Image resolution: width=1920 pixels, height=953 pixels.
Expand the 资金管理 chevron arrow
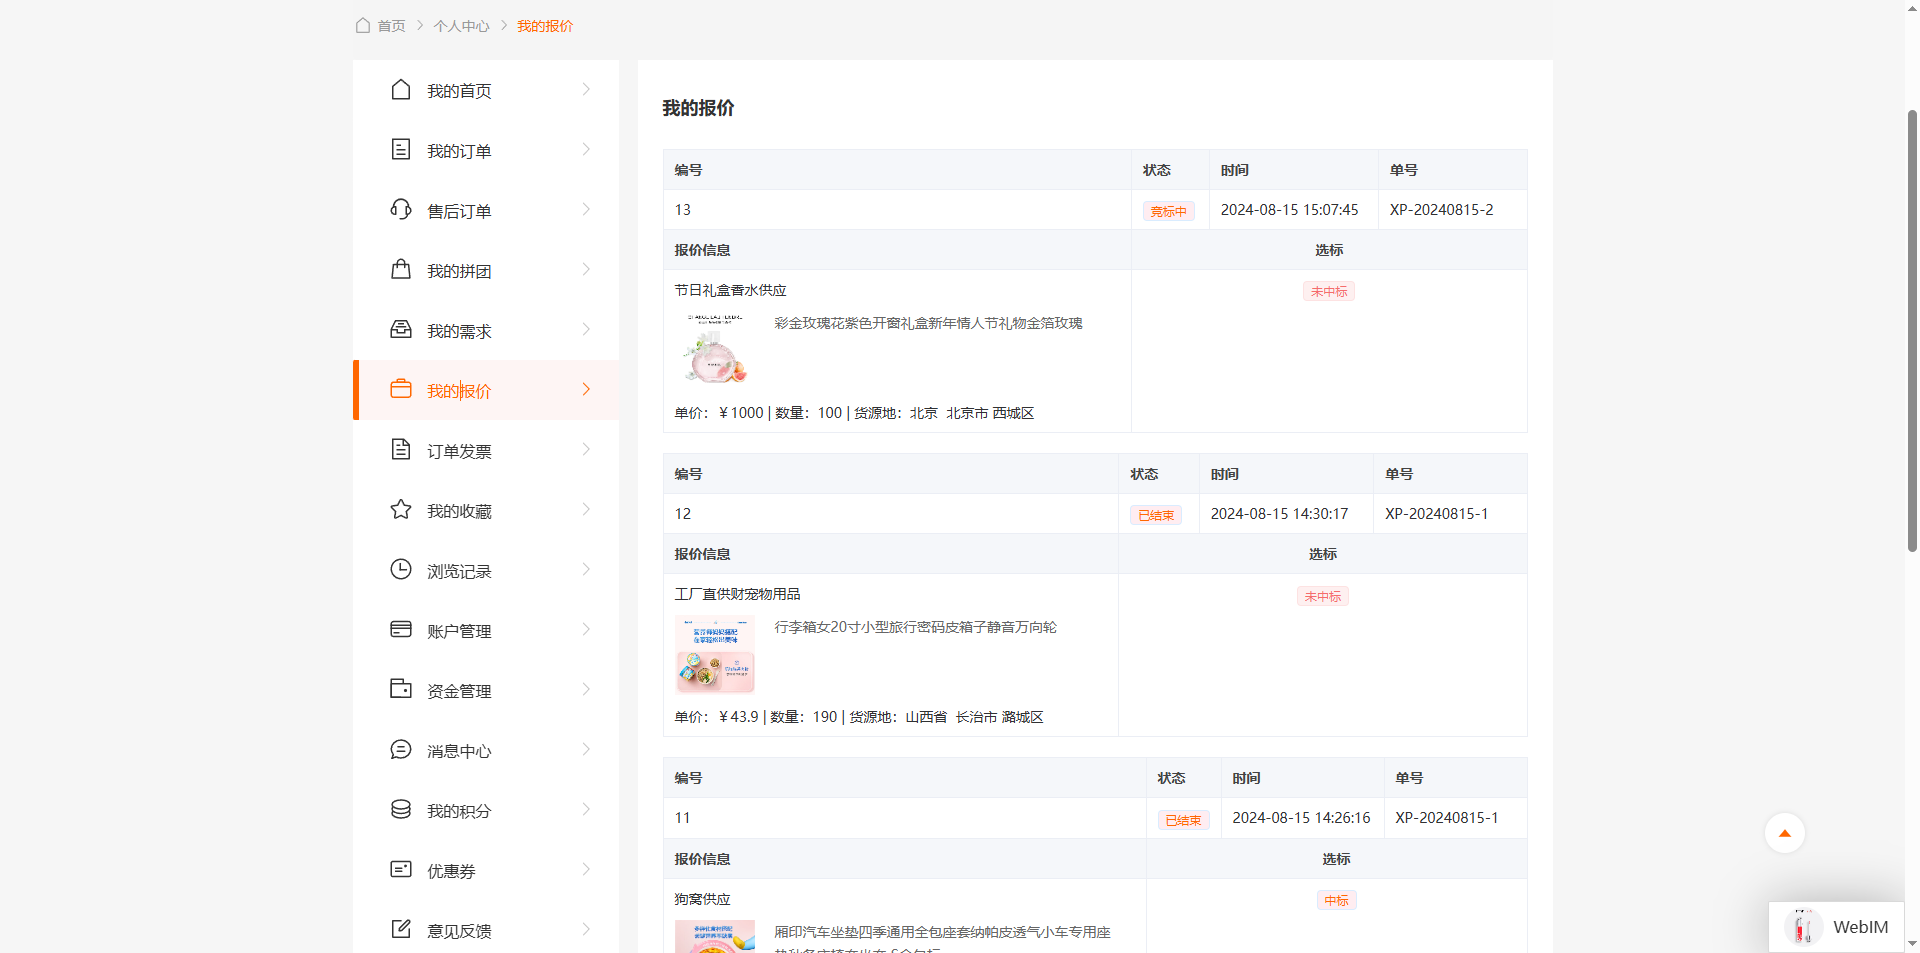(586, 690)
